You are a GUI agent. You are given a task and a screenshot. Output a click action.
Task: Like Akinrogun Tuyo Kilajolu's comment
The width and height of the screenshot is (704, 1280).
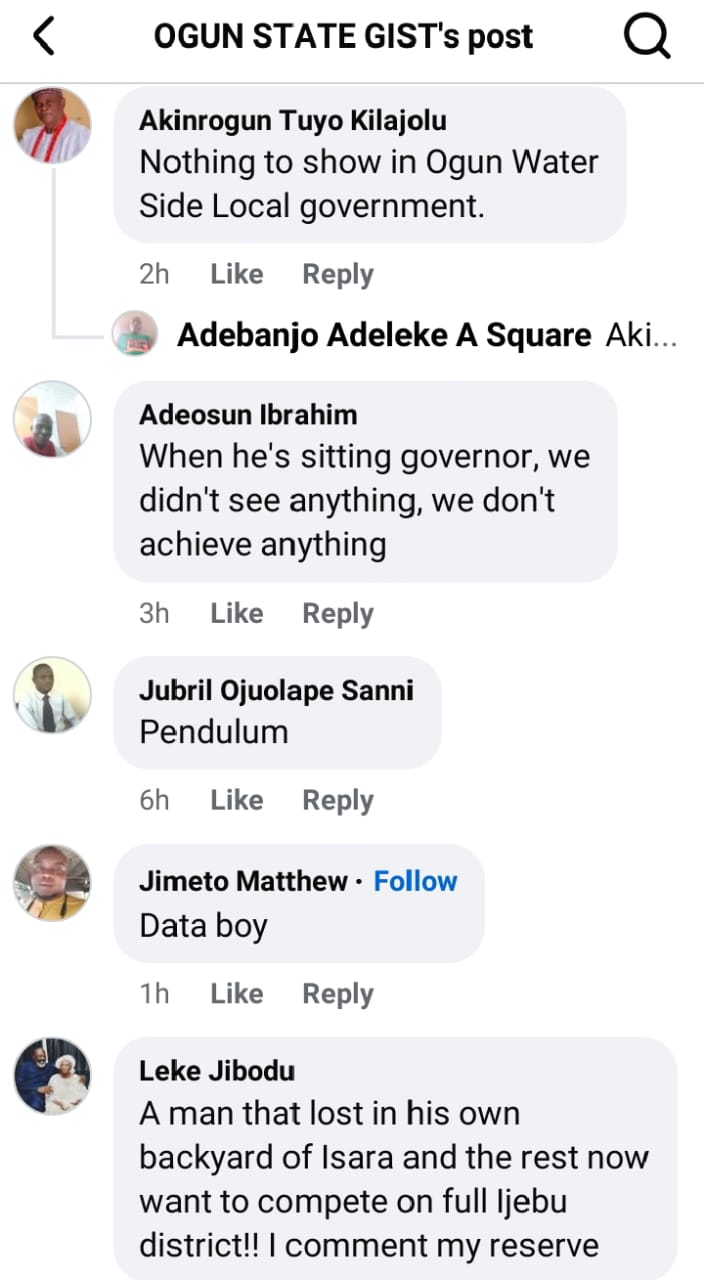click(236, 274)
